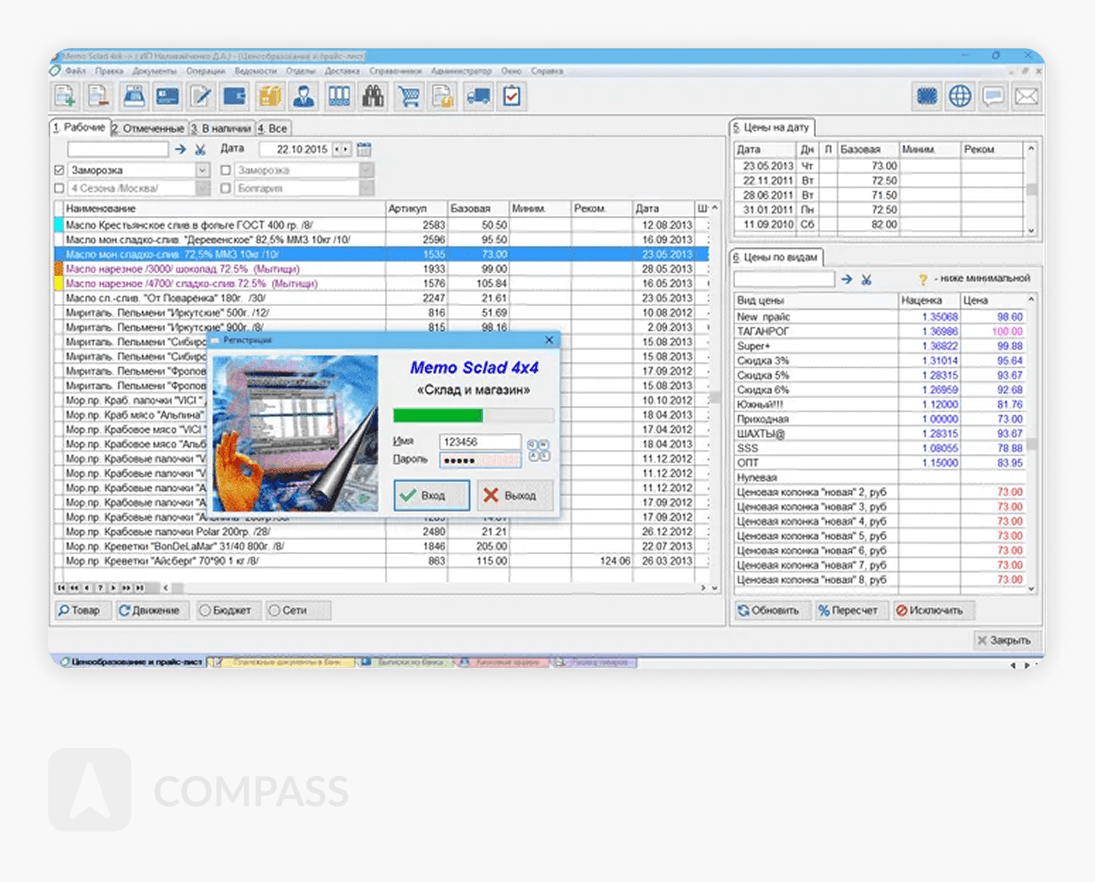Image resolution: width=1095 pixels, height=882 pixels.
Task: Click the person contact toolbar icon
Action: pyautogui.click(x=304, y=96)
